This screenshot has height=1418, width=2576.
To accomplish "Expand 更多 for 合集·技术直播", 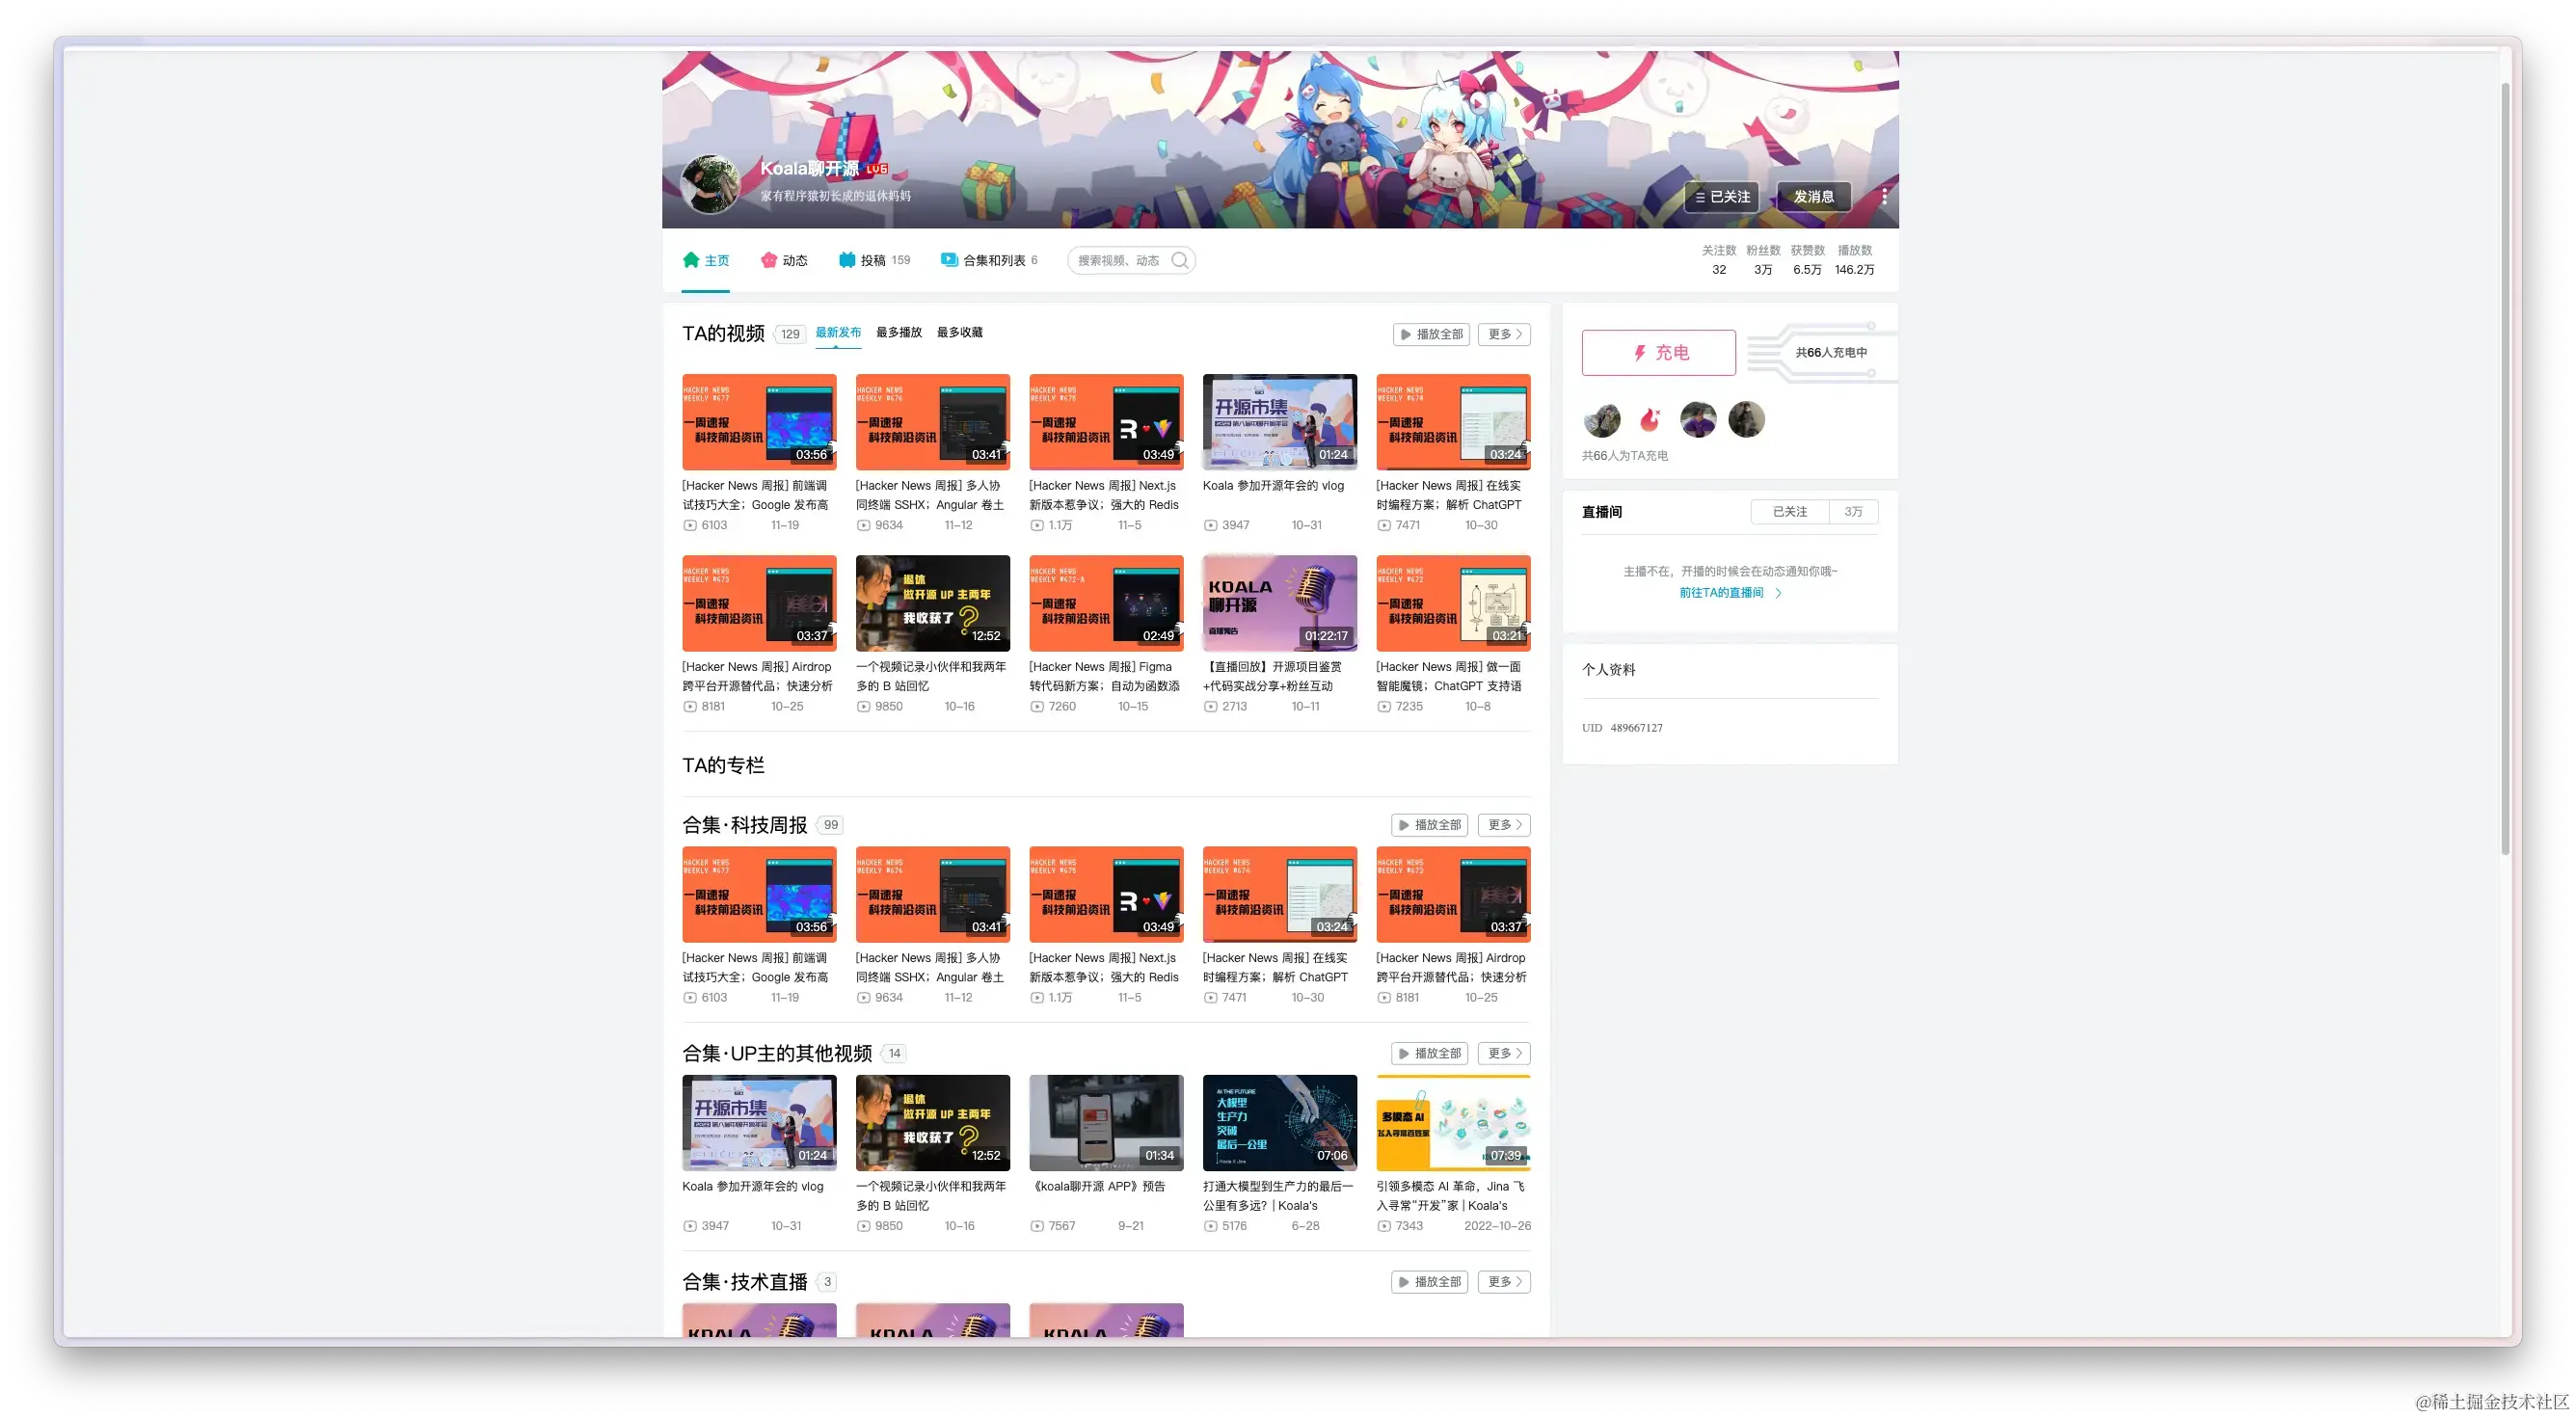I will pos(1504,1282).
